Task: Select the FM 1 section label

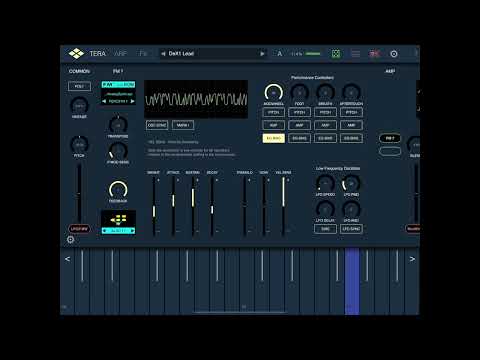Action: [118, 71]
